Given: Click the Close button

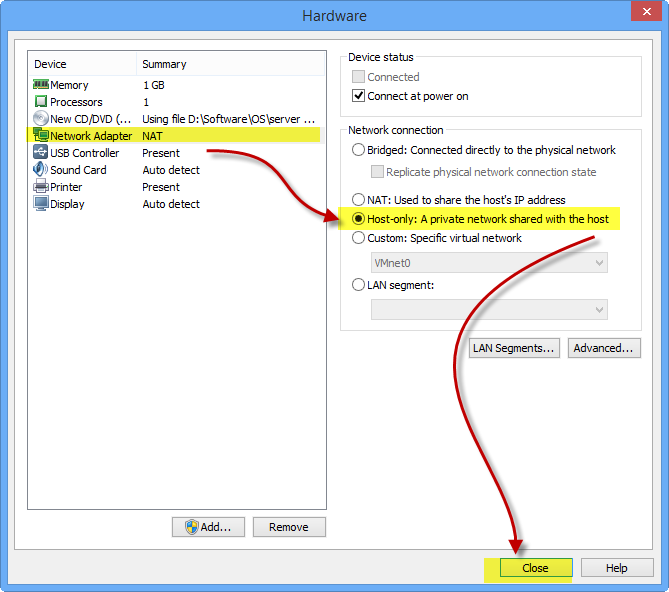Looking at the screenshot, I should [536, 568].
